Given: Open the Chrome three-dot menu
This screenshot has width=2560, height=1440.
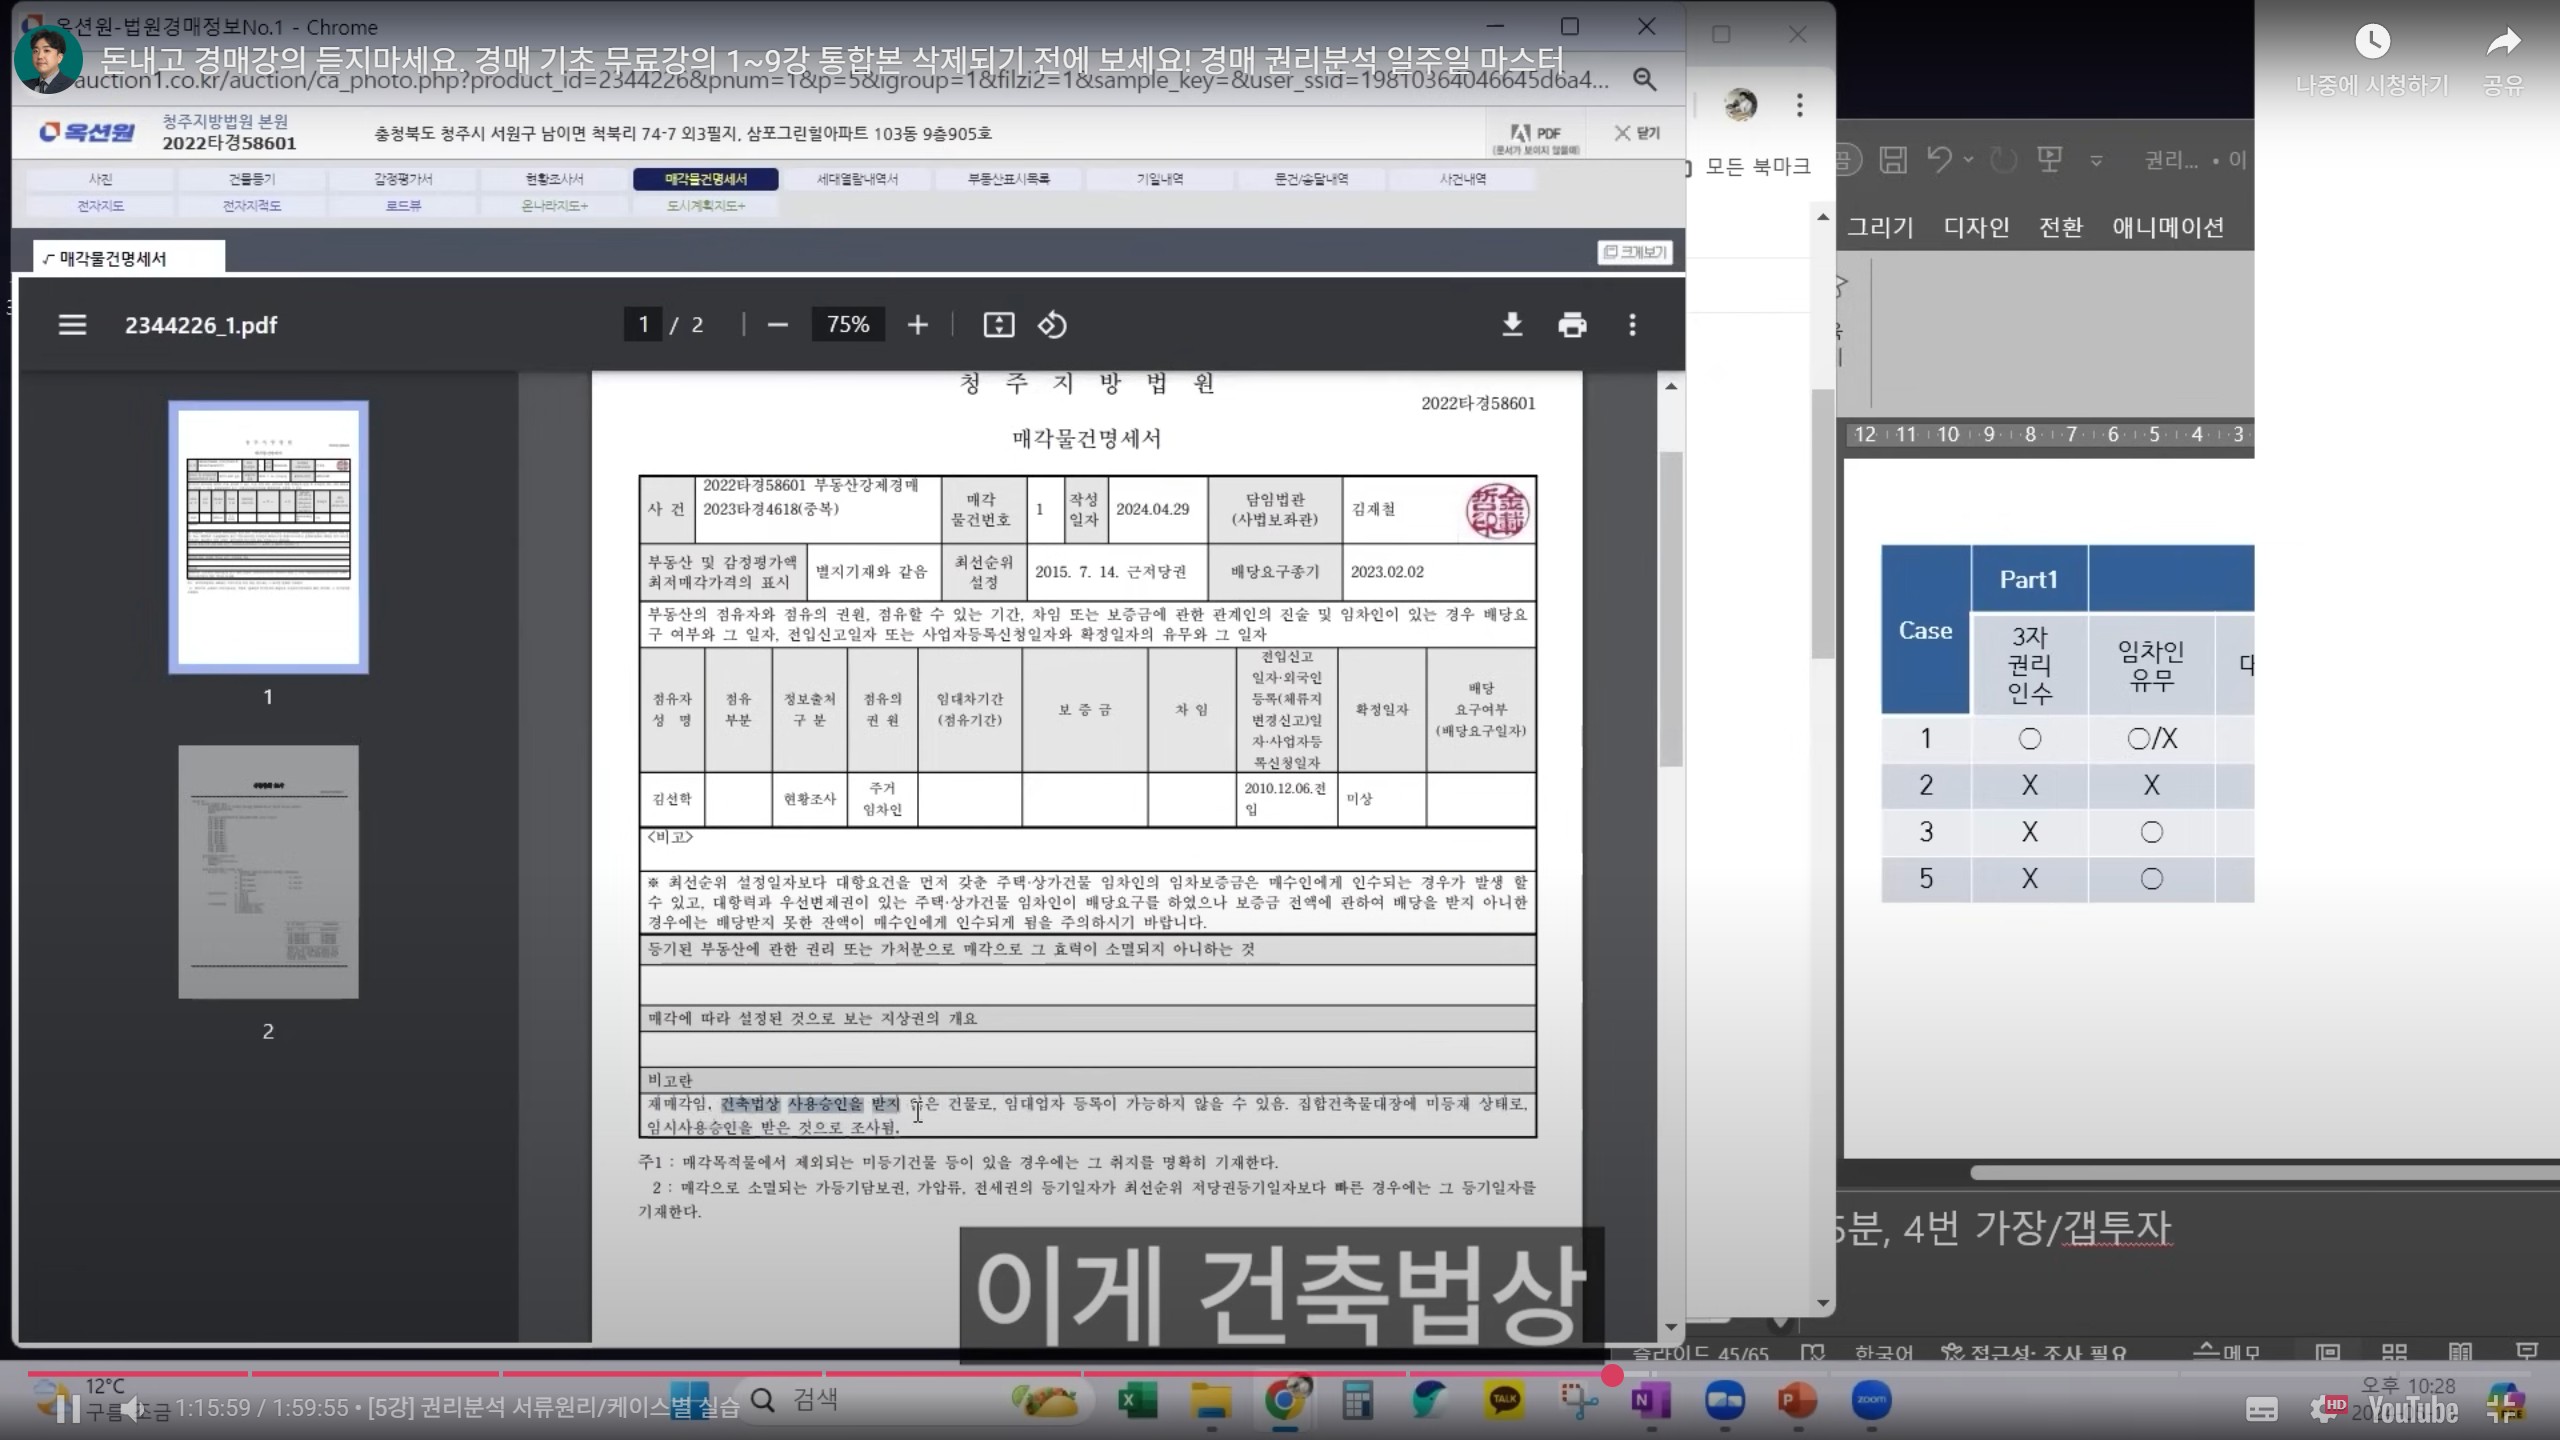Looking at the screenshot, I should coord(1799,105).
